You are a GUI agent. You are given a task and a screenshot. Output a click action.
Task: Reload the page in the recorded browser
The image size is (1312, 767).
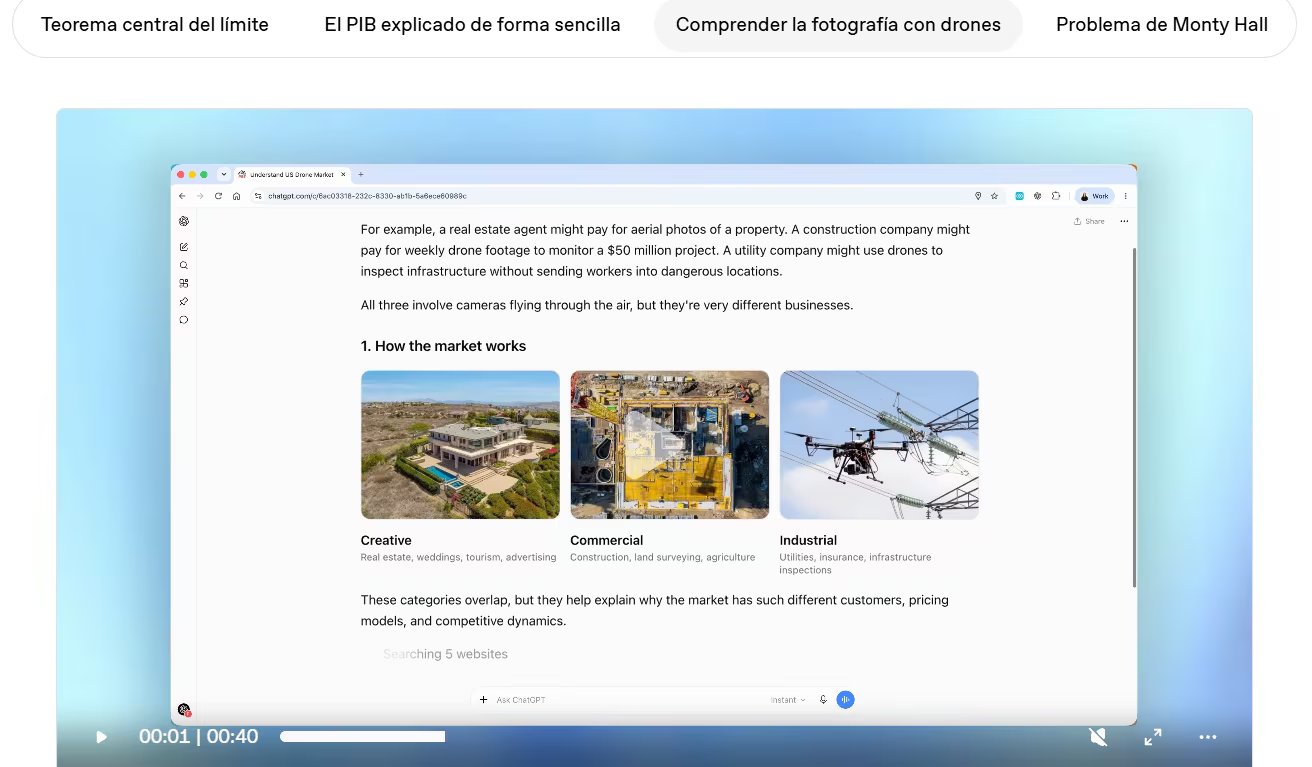(218, 196)
